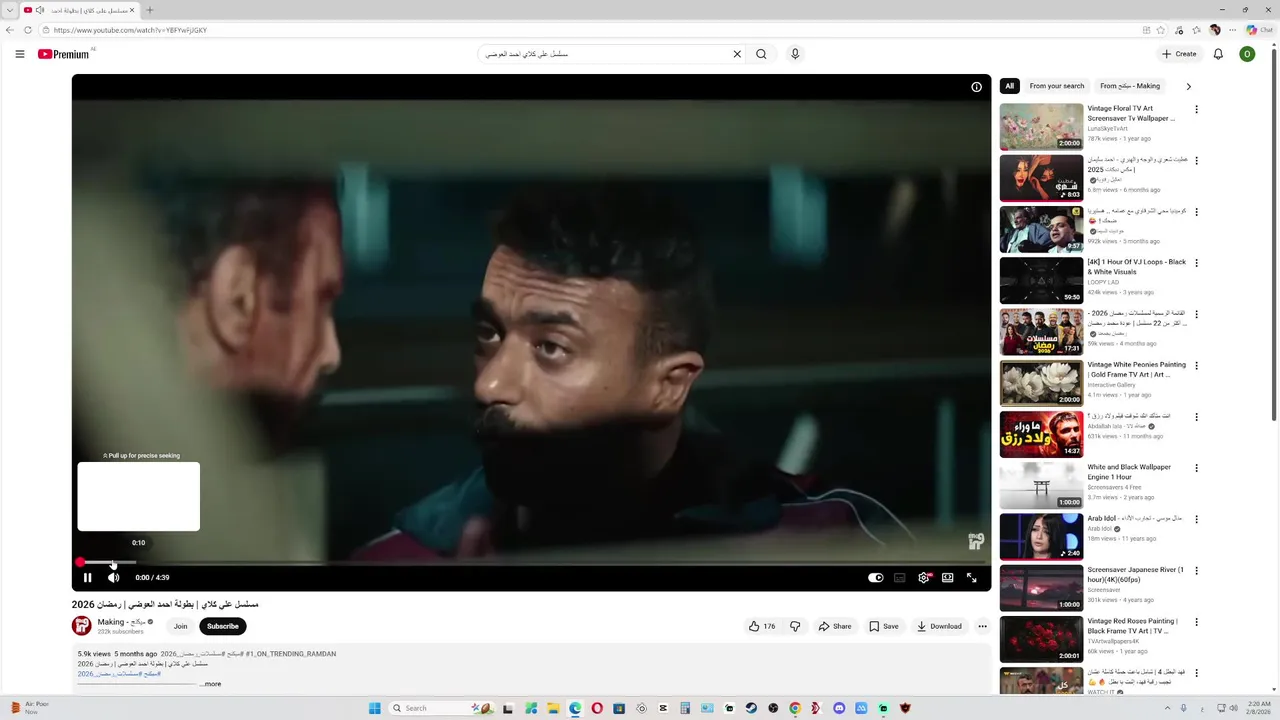Image resolution: width=1280 pixels, height=720 pixels.
Task: Open the YouTube hamburger guide menu
Action: coord(19,54)
